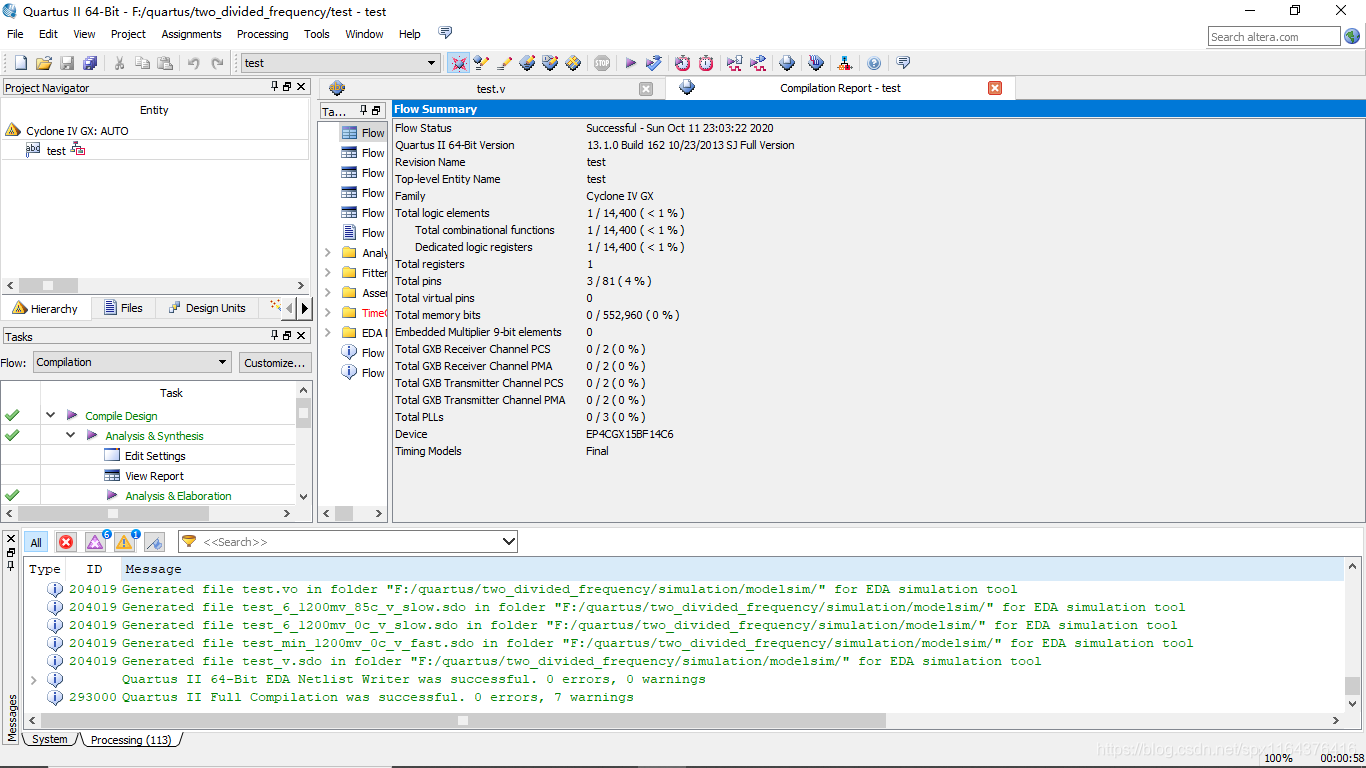
Task: Close the Project Navigator panel
Action: click(x=301, y=87)
